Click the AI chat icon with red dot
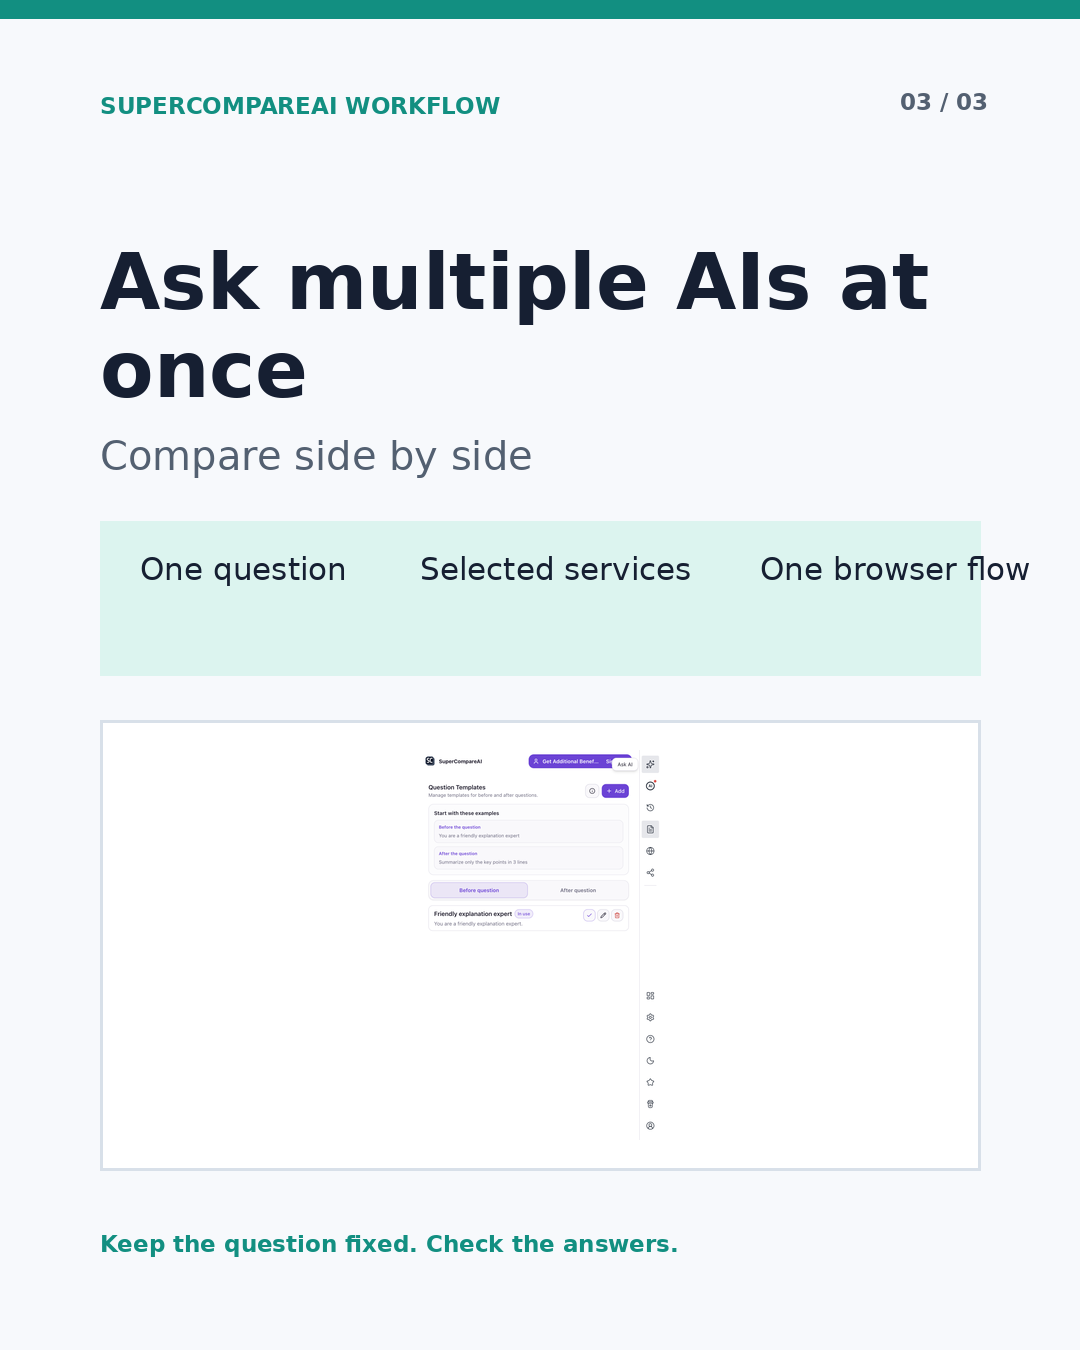The image size is (1080, 1350). pos(650,786)
